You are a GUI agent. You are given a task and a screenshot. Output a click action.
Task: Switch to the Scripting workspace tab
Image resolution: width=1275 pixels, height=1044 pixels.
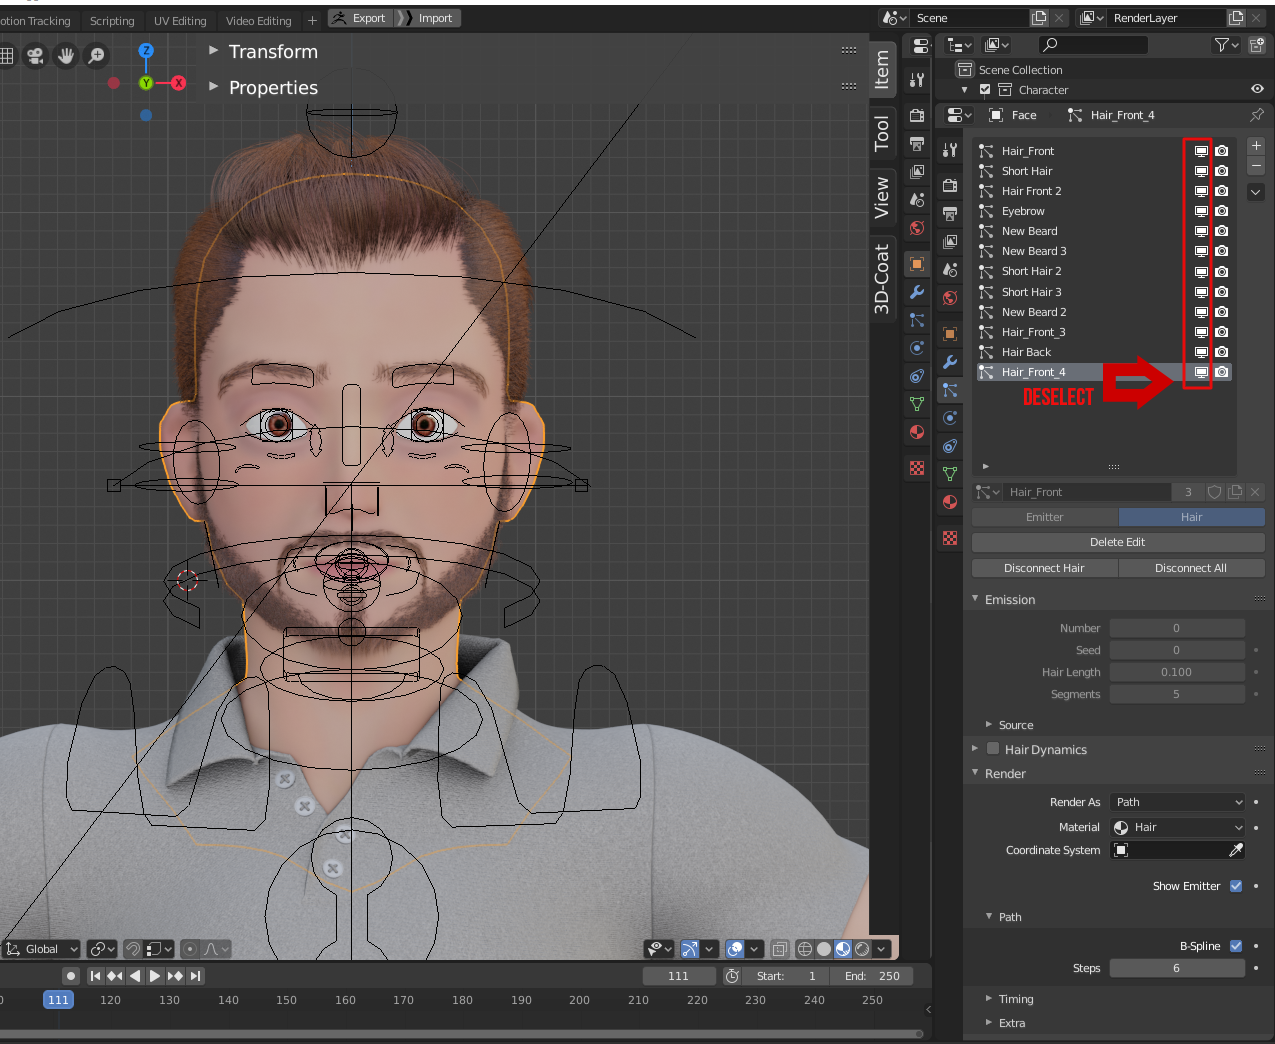click(x=112, y=20)
